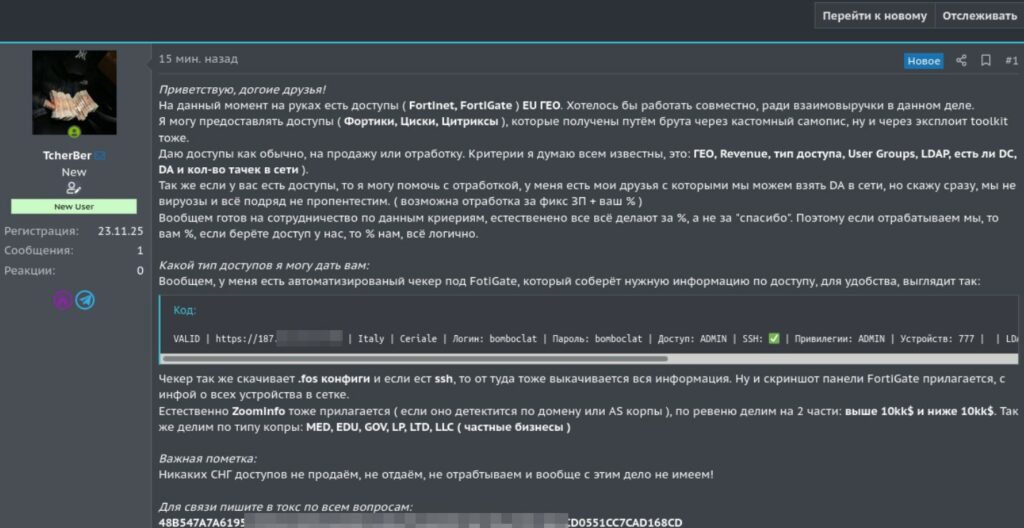Click the green online status indicator on avatar
The image size is (1024, 528).
[x=74, y=133]
